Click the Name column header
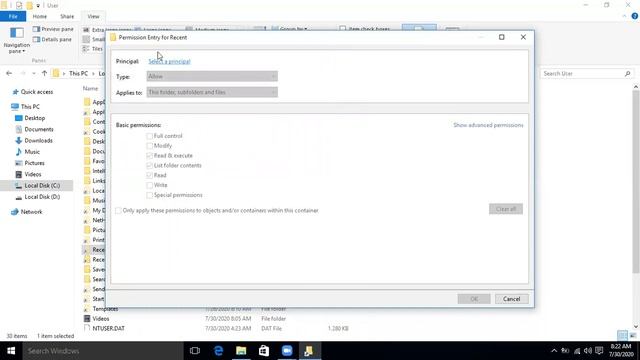640x360 pixels. 91,88
